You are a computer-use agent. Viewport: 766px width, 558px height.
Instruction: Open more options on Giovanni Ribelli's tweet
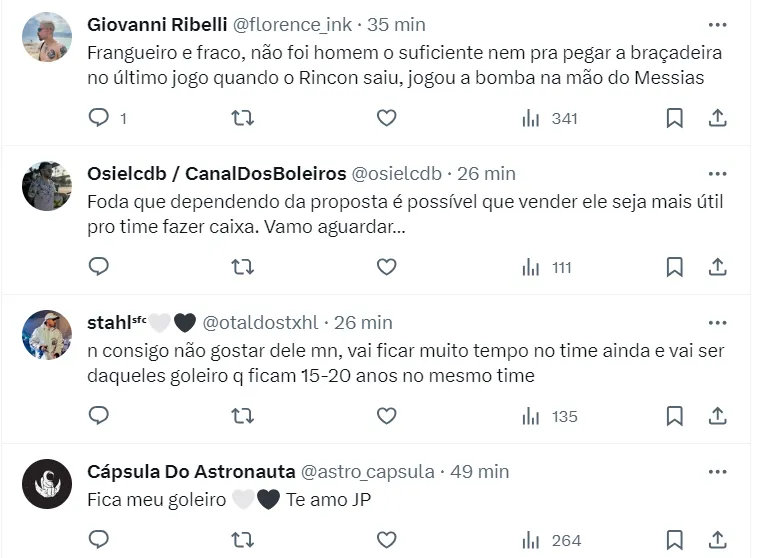click(x=717, y=24)
